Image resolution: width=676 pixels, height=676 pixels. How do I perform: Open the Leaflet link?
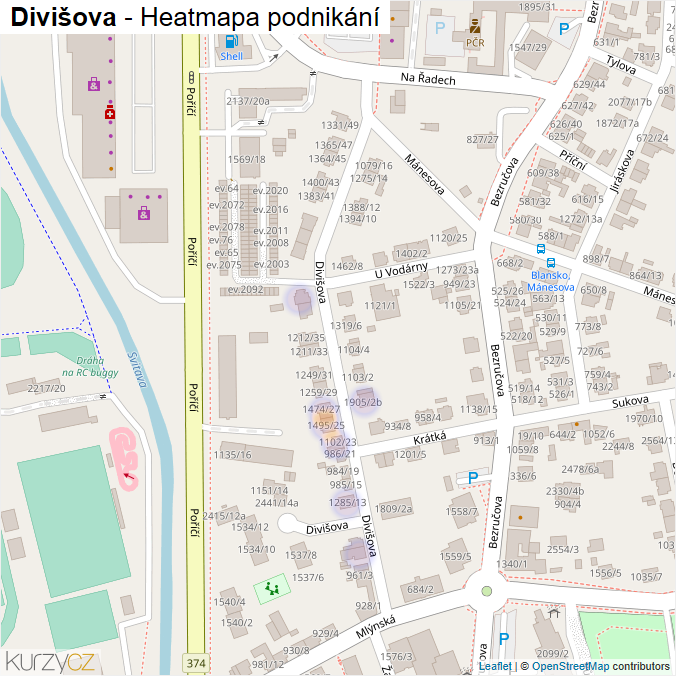click(x=495, y=667)
